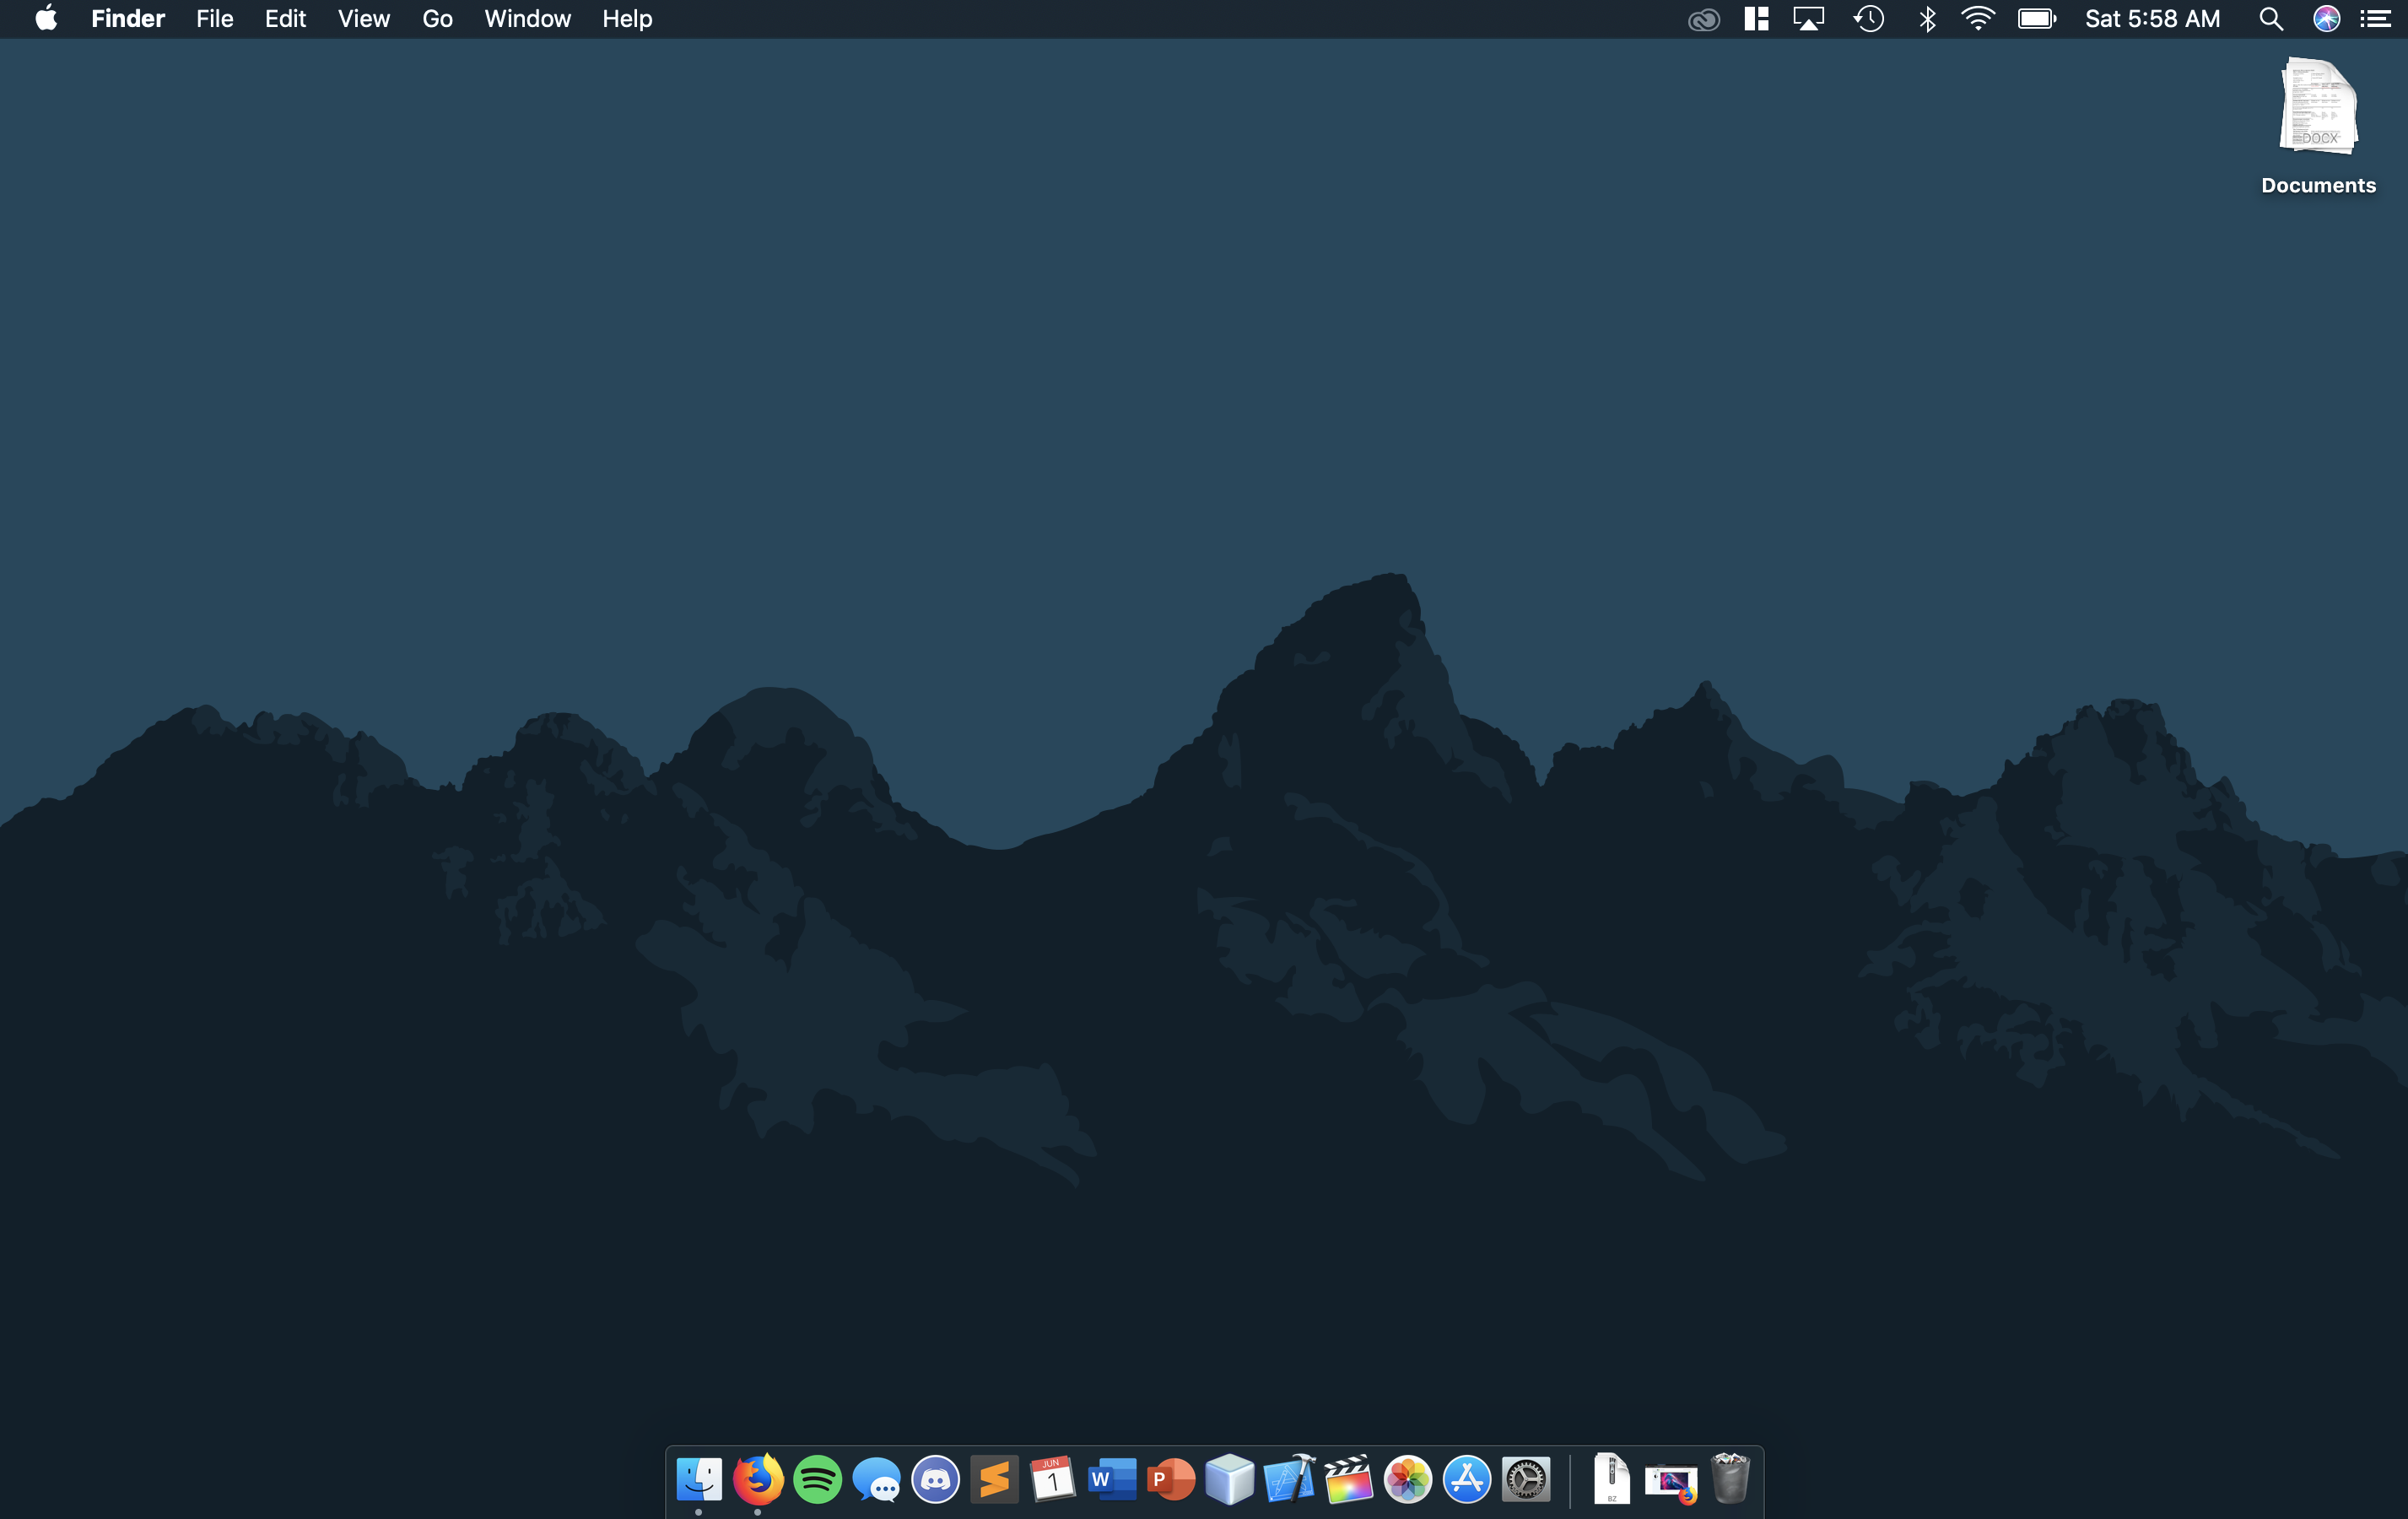
Task: Open the View menu
Action: [x=363, y=19]
